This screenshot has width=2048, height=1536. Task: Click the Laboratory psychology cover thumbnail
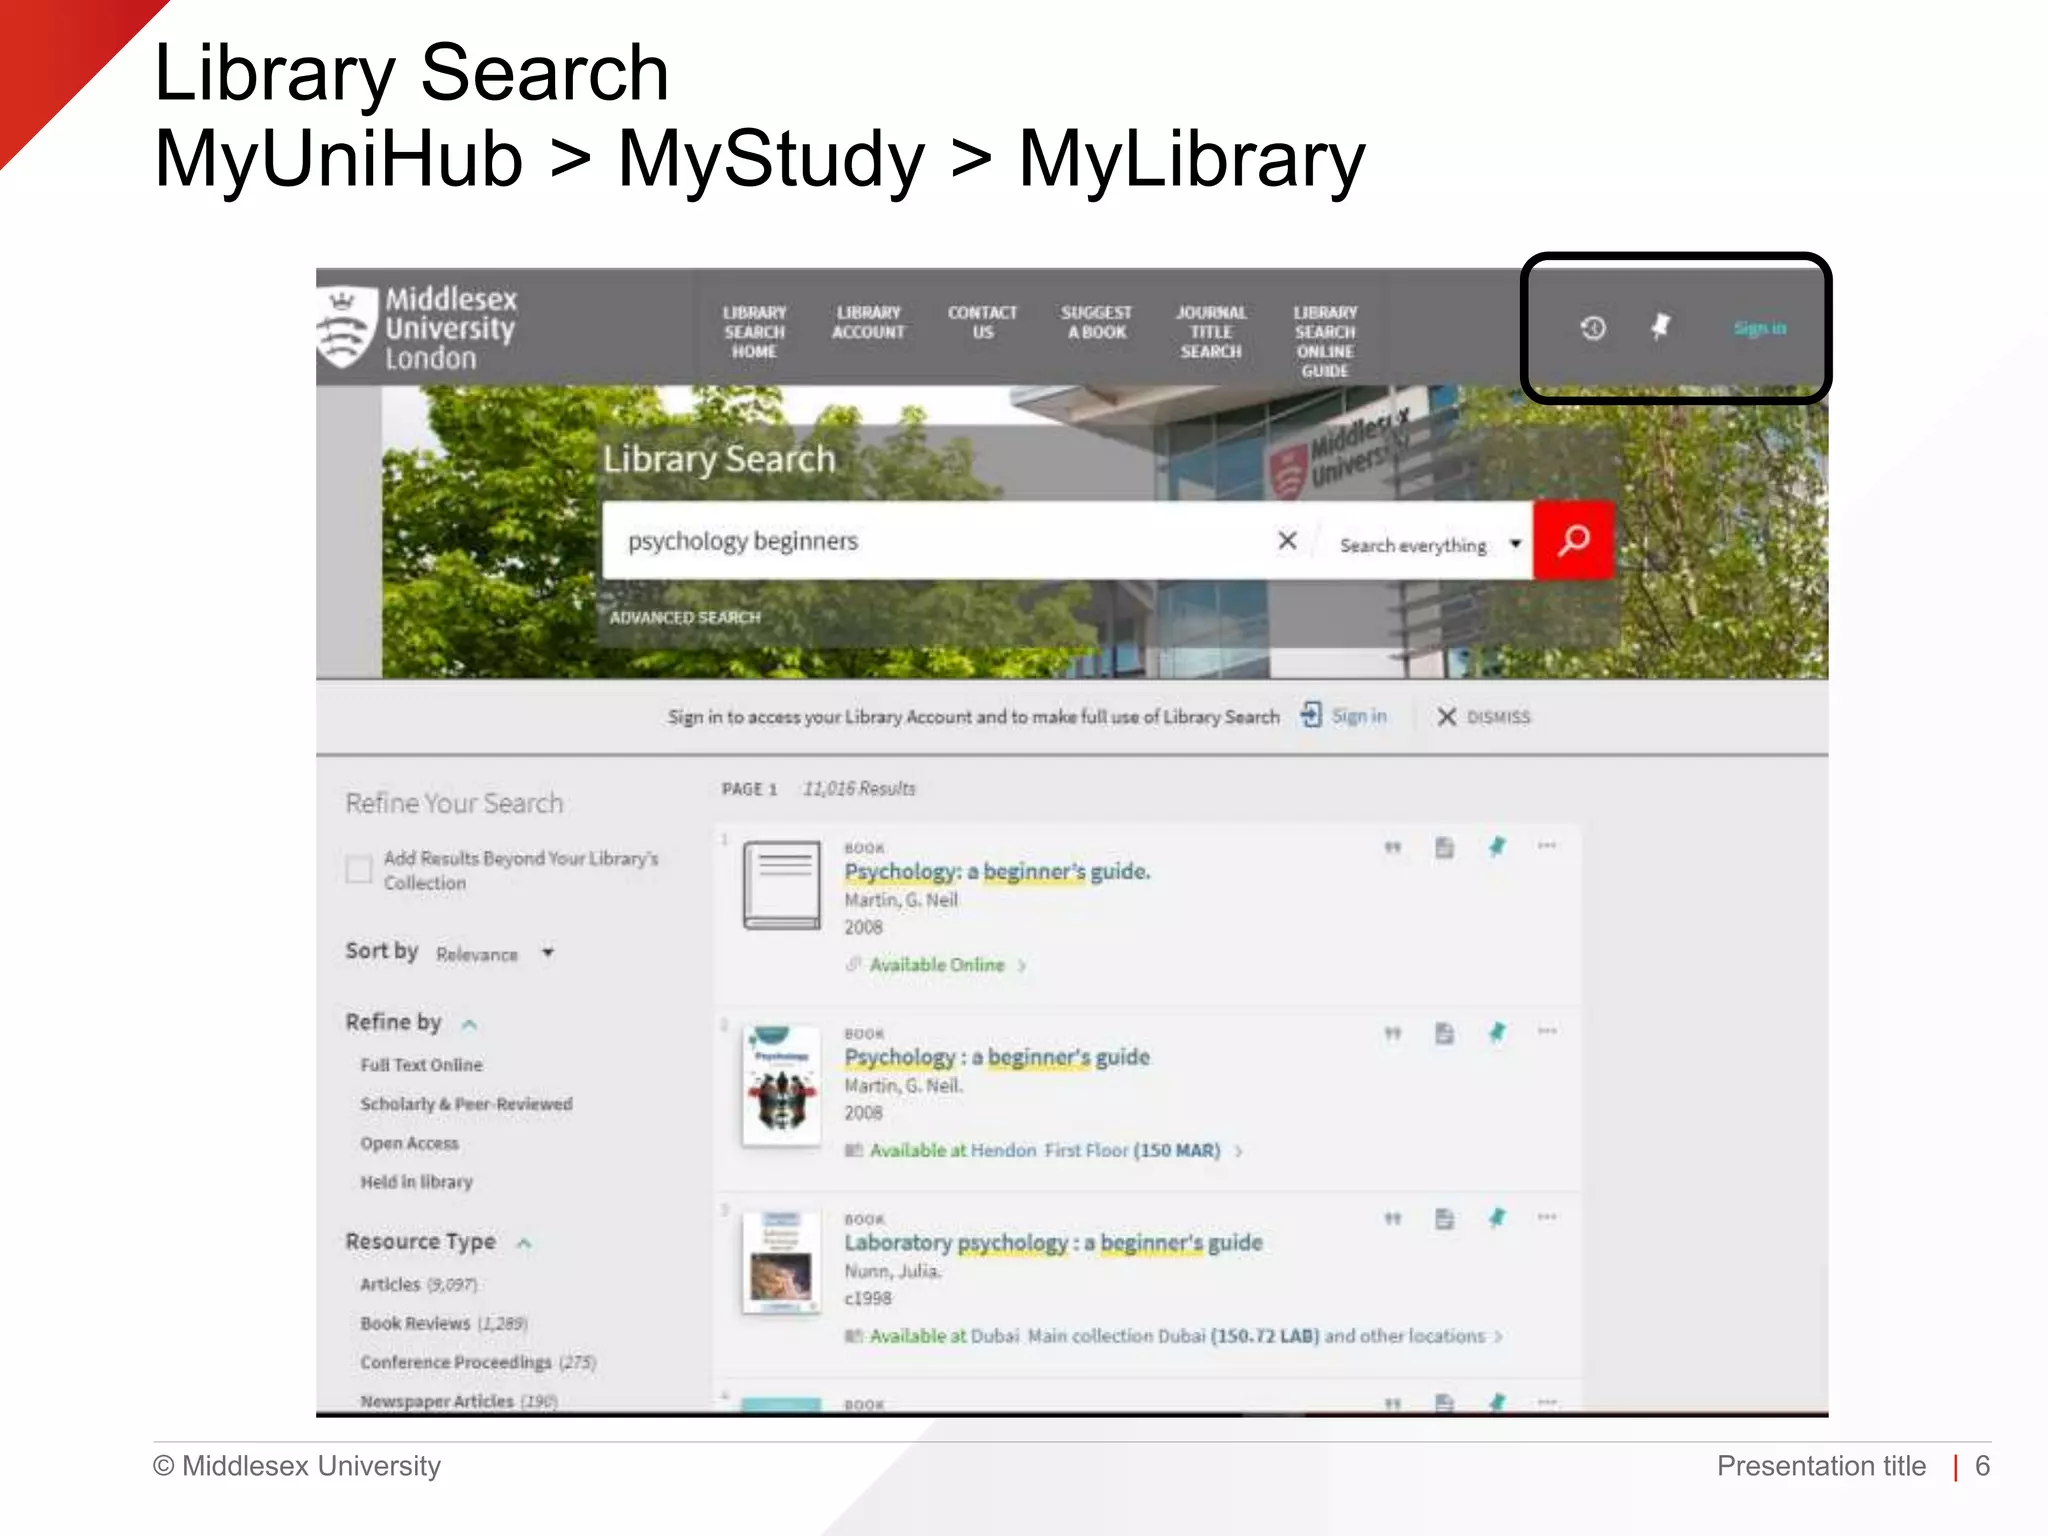pyautogui.click(x=782, y=1263)
